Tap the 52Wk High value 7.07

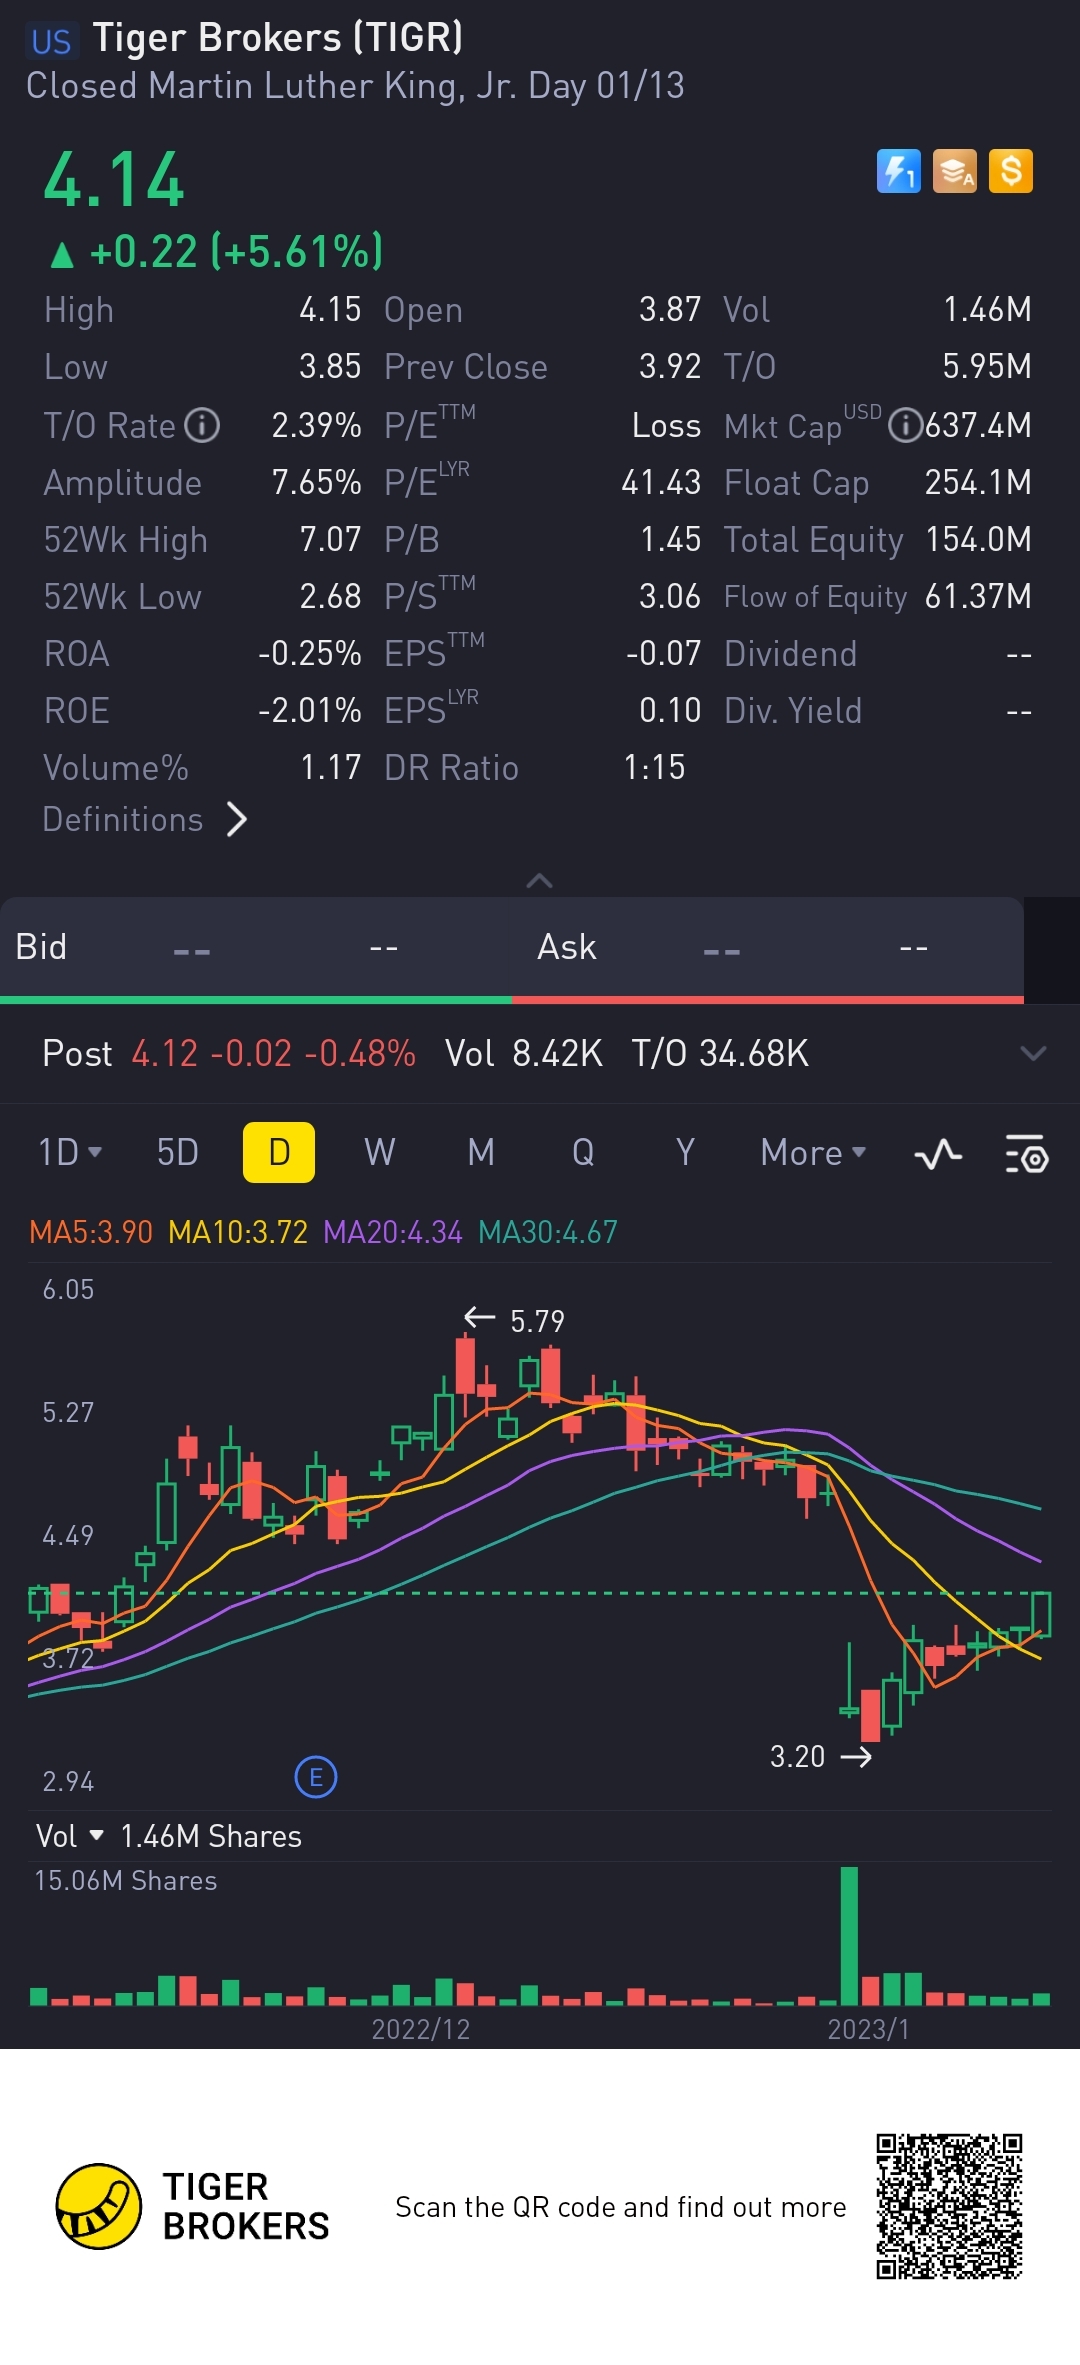click(x=330, y=540)
